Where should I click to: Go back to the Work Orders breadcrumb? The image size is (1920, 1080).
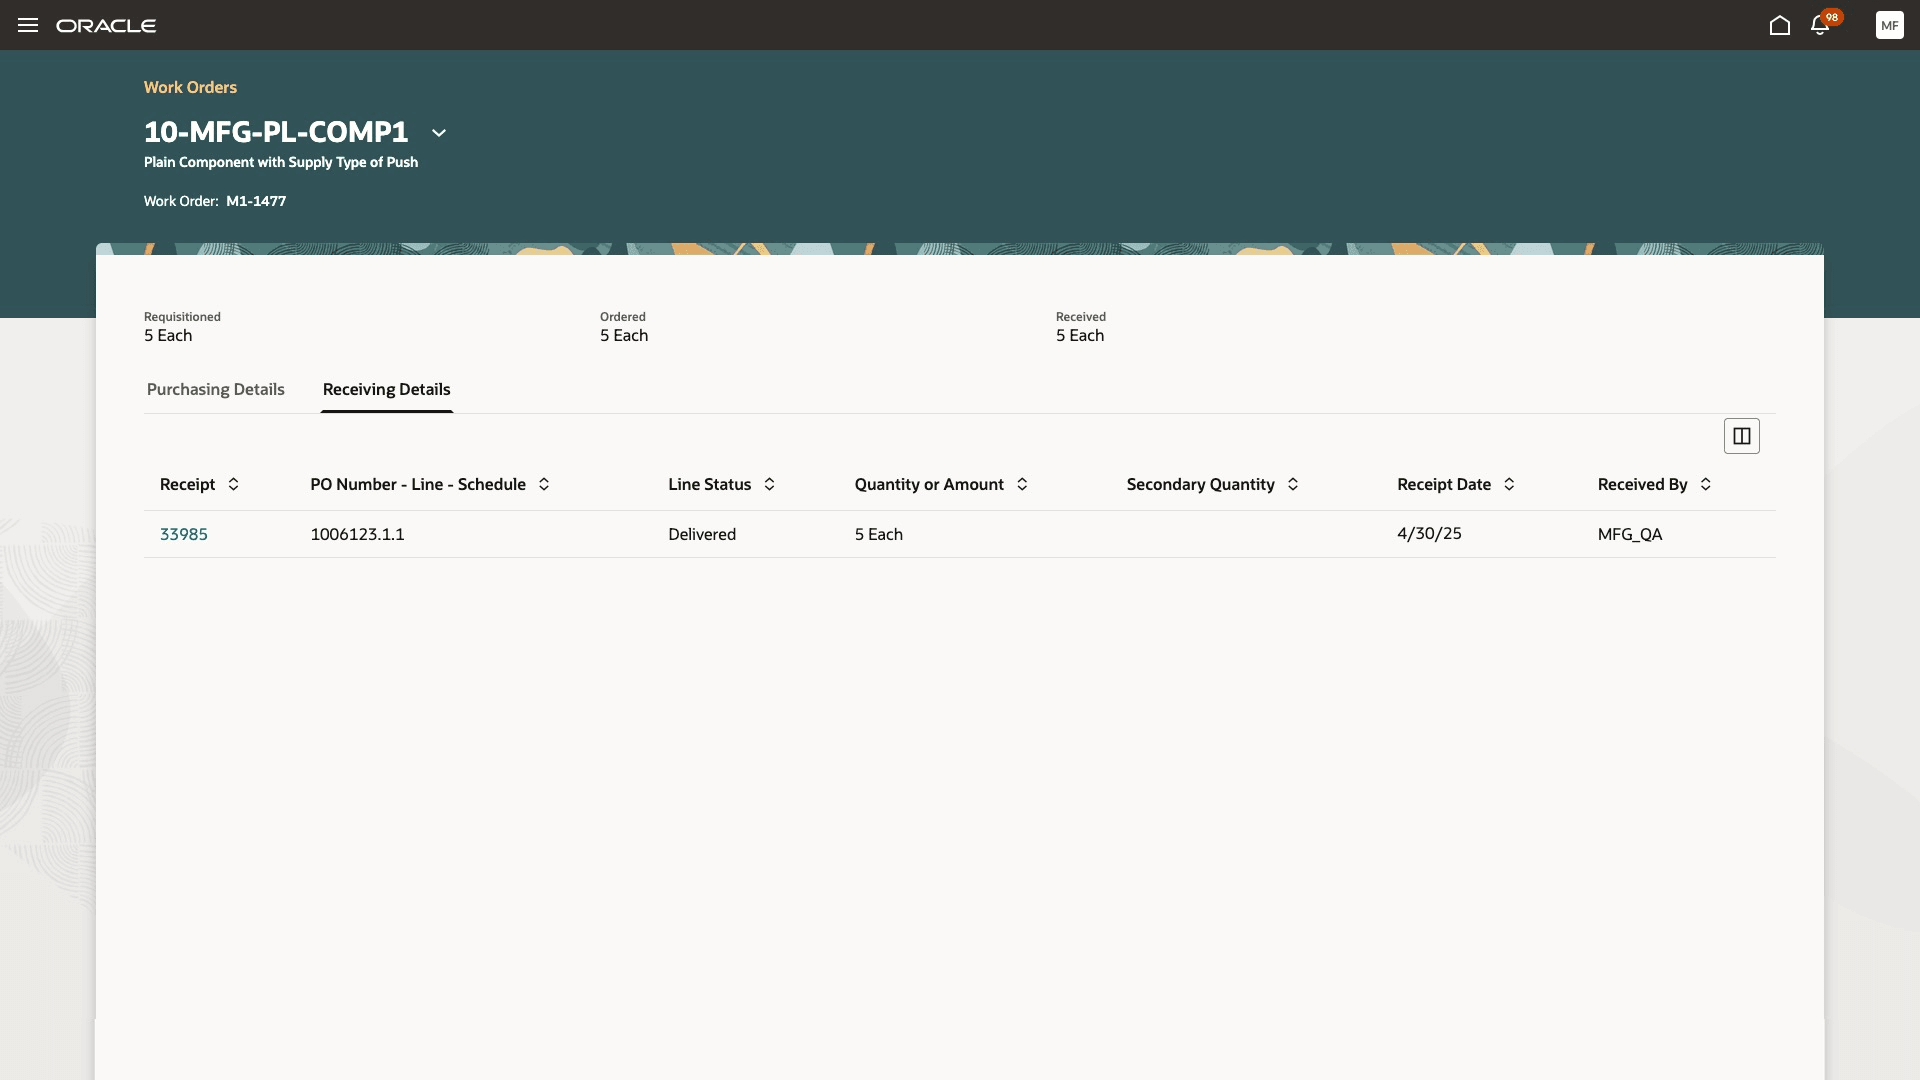(190, 87)
